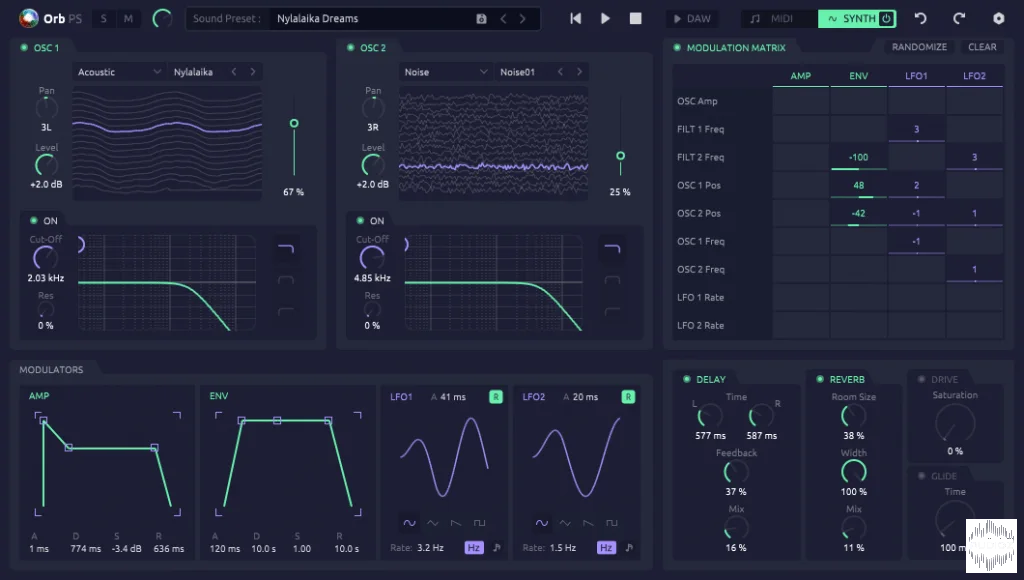Select the LFO1 column in the matrix

(x=916, y=76)
